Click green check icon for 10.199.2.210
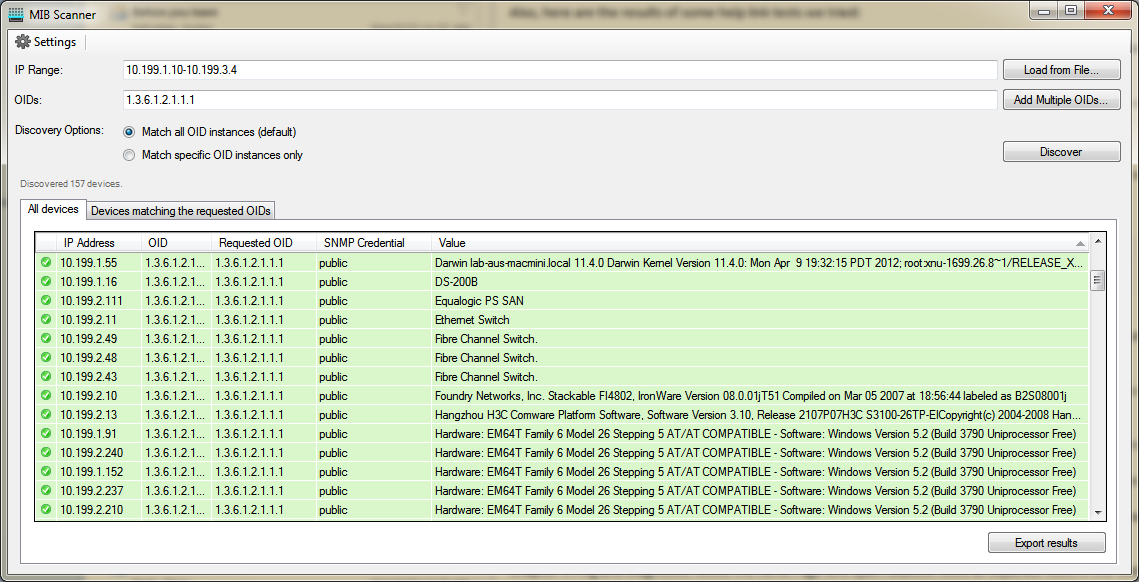This screenshot has height=582, width=1139. pyautogui.click(x=46, y=510)
